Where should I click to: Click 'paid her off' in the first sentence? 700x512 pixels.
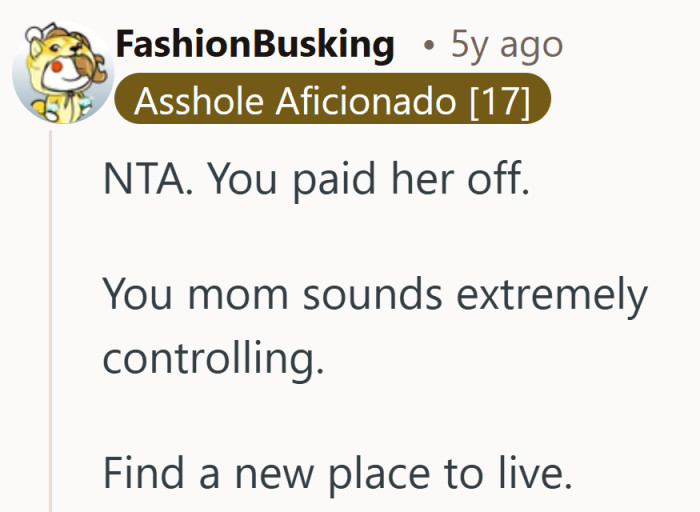tap(411, 180)
